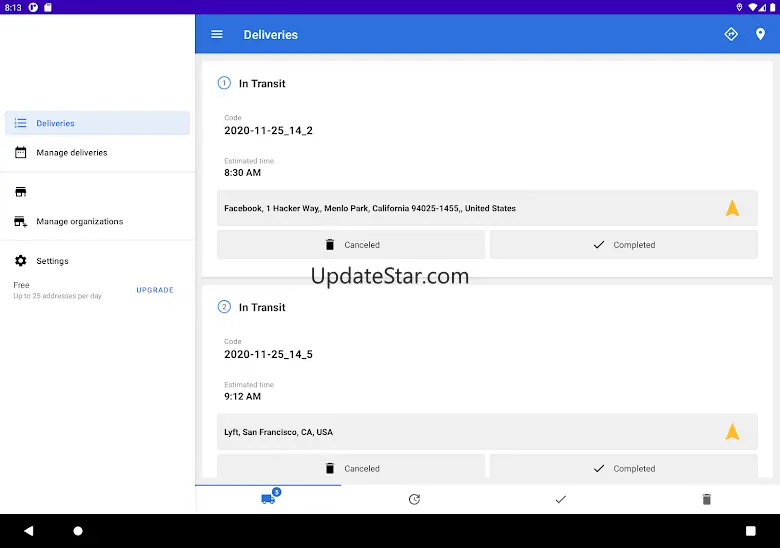
Task: Tap the number 2 circle badge
Action: pos(224,307)
